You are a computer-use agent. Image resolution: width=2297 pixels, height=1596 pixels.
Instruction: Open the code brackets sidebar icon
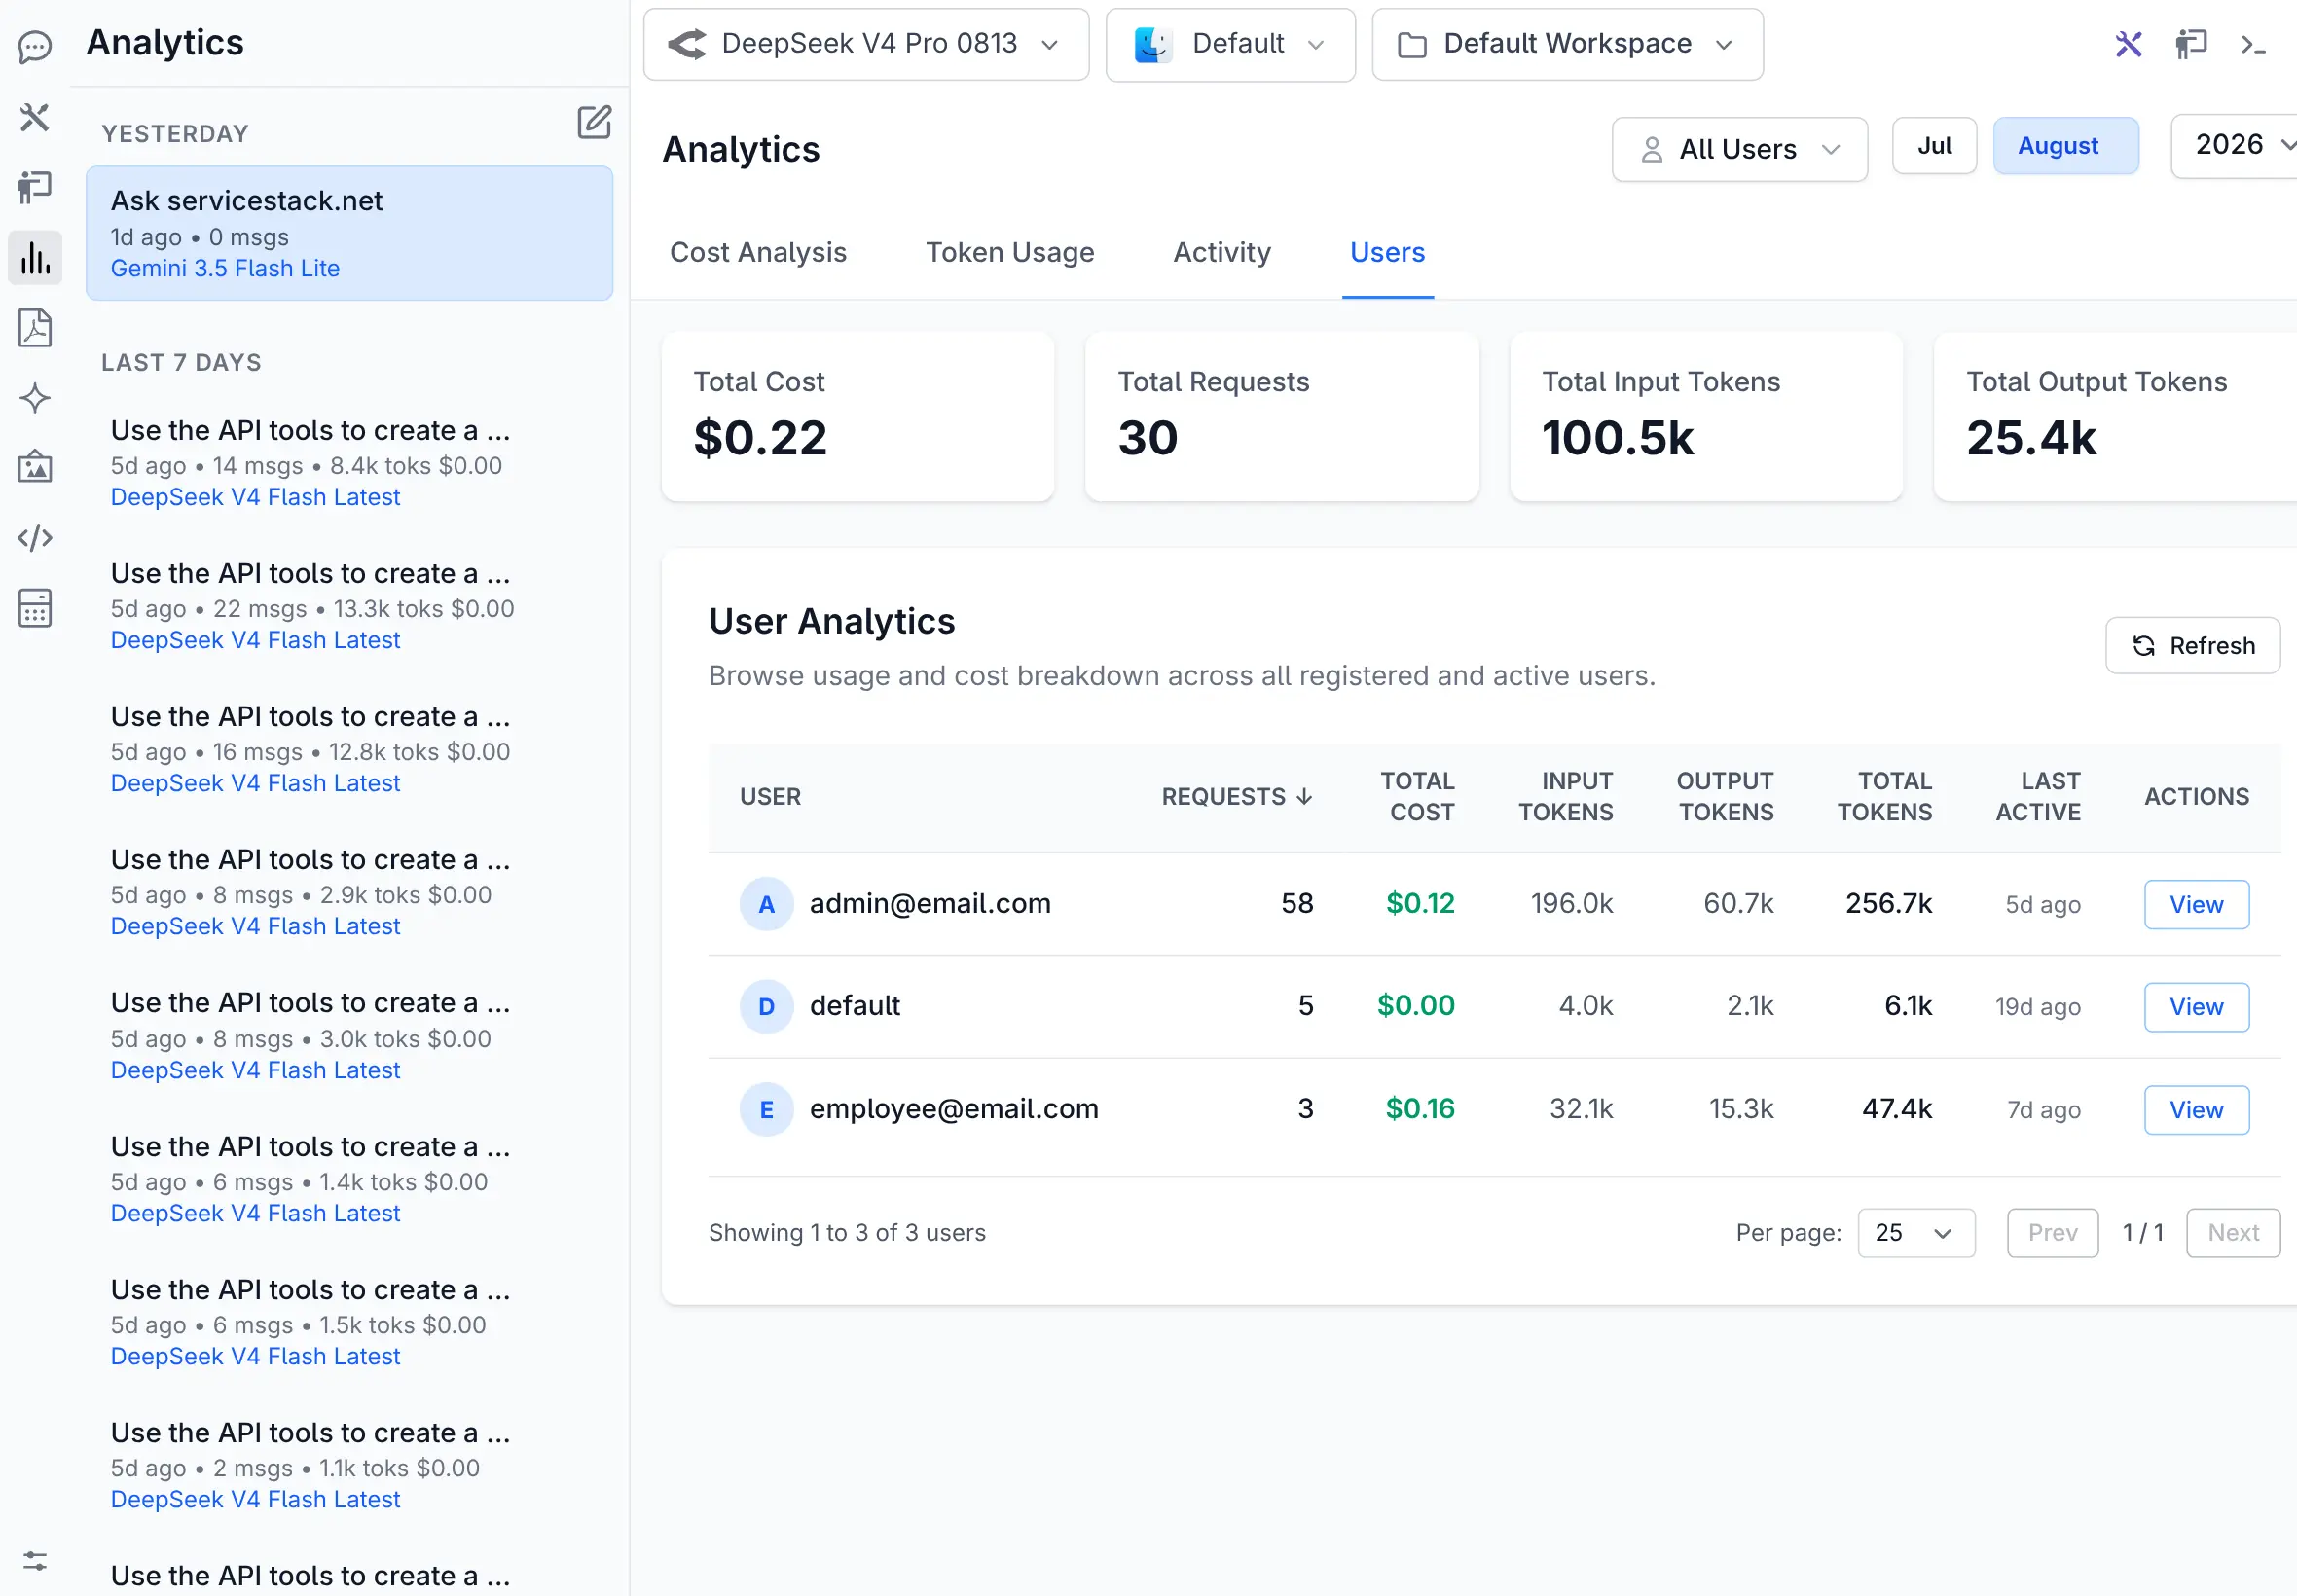[35, 538]
